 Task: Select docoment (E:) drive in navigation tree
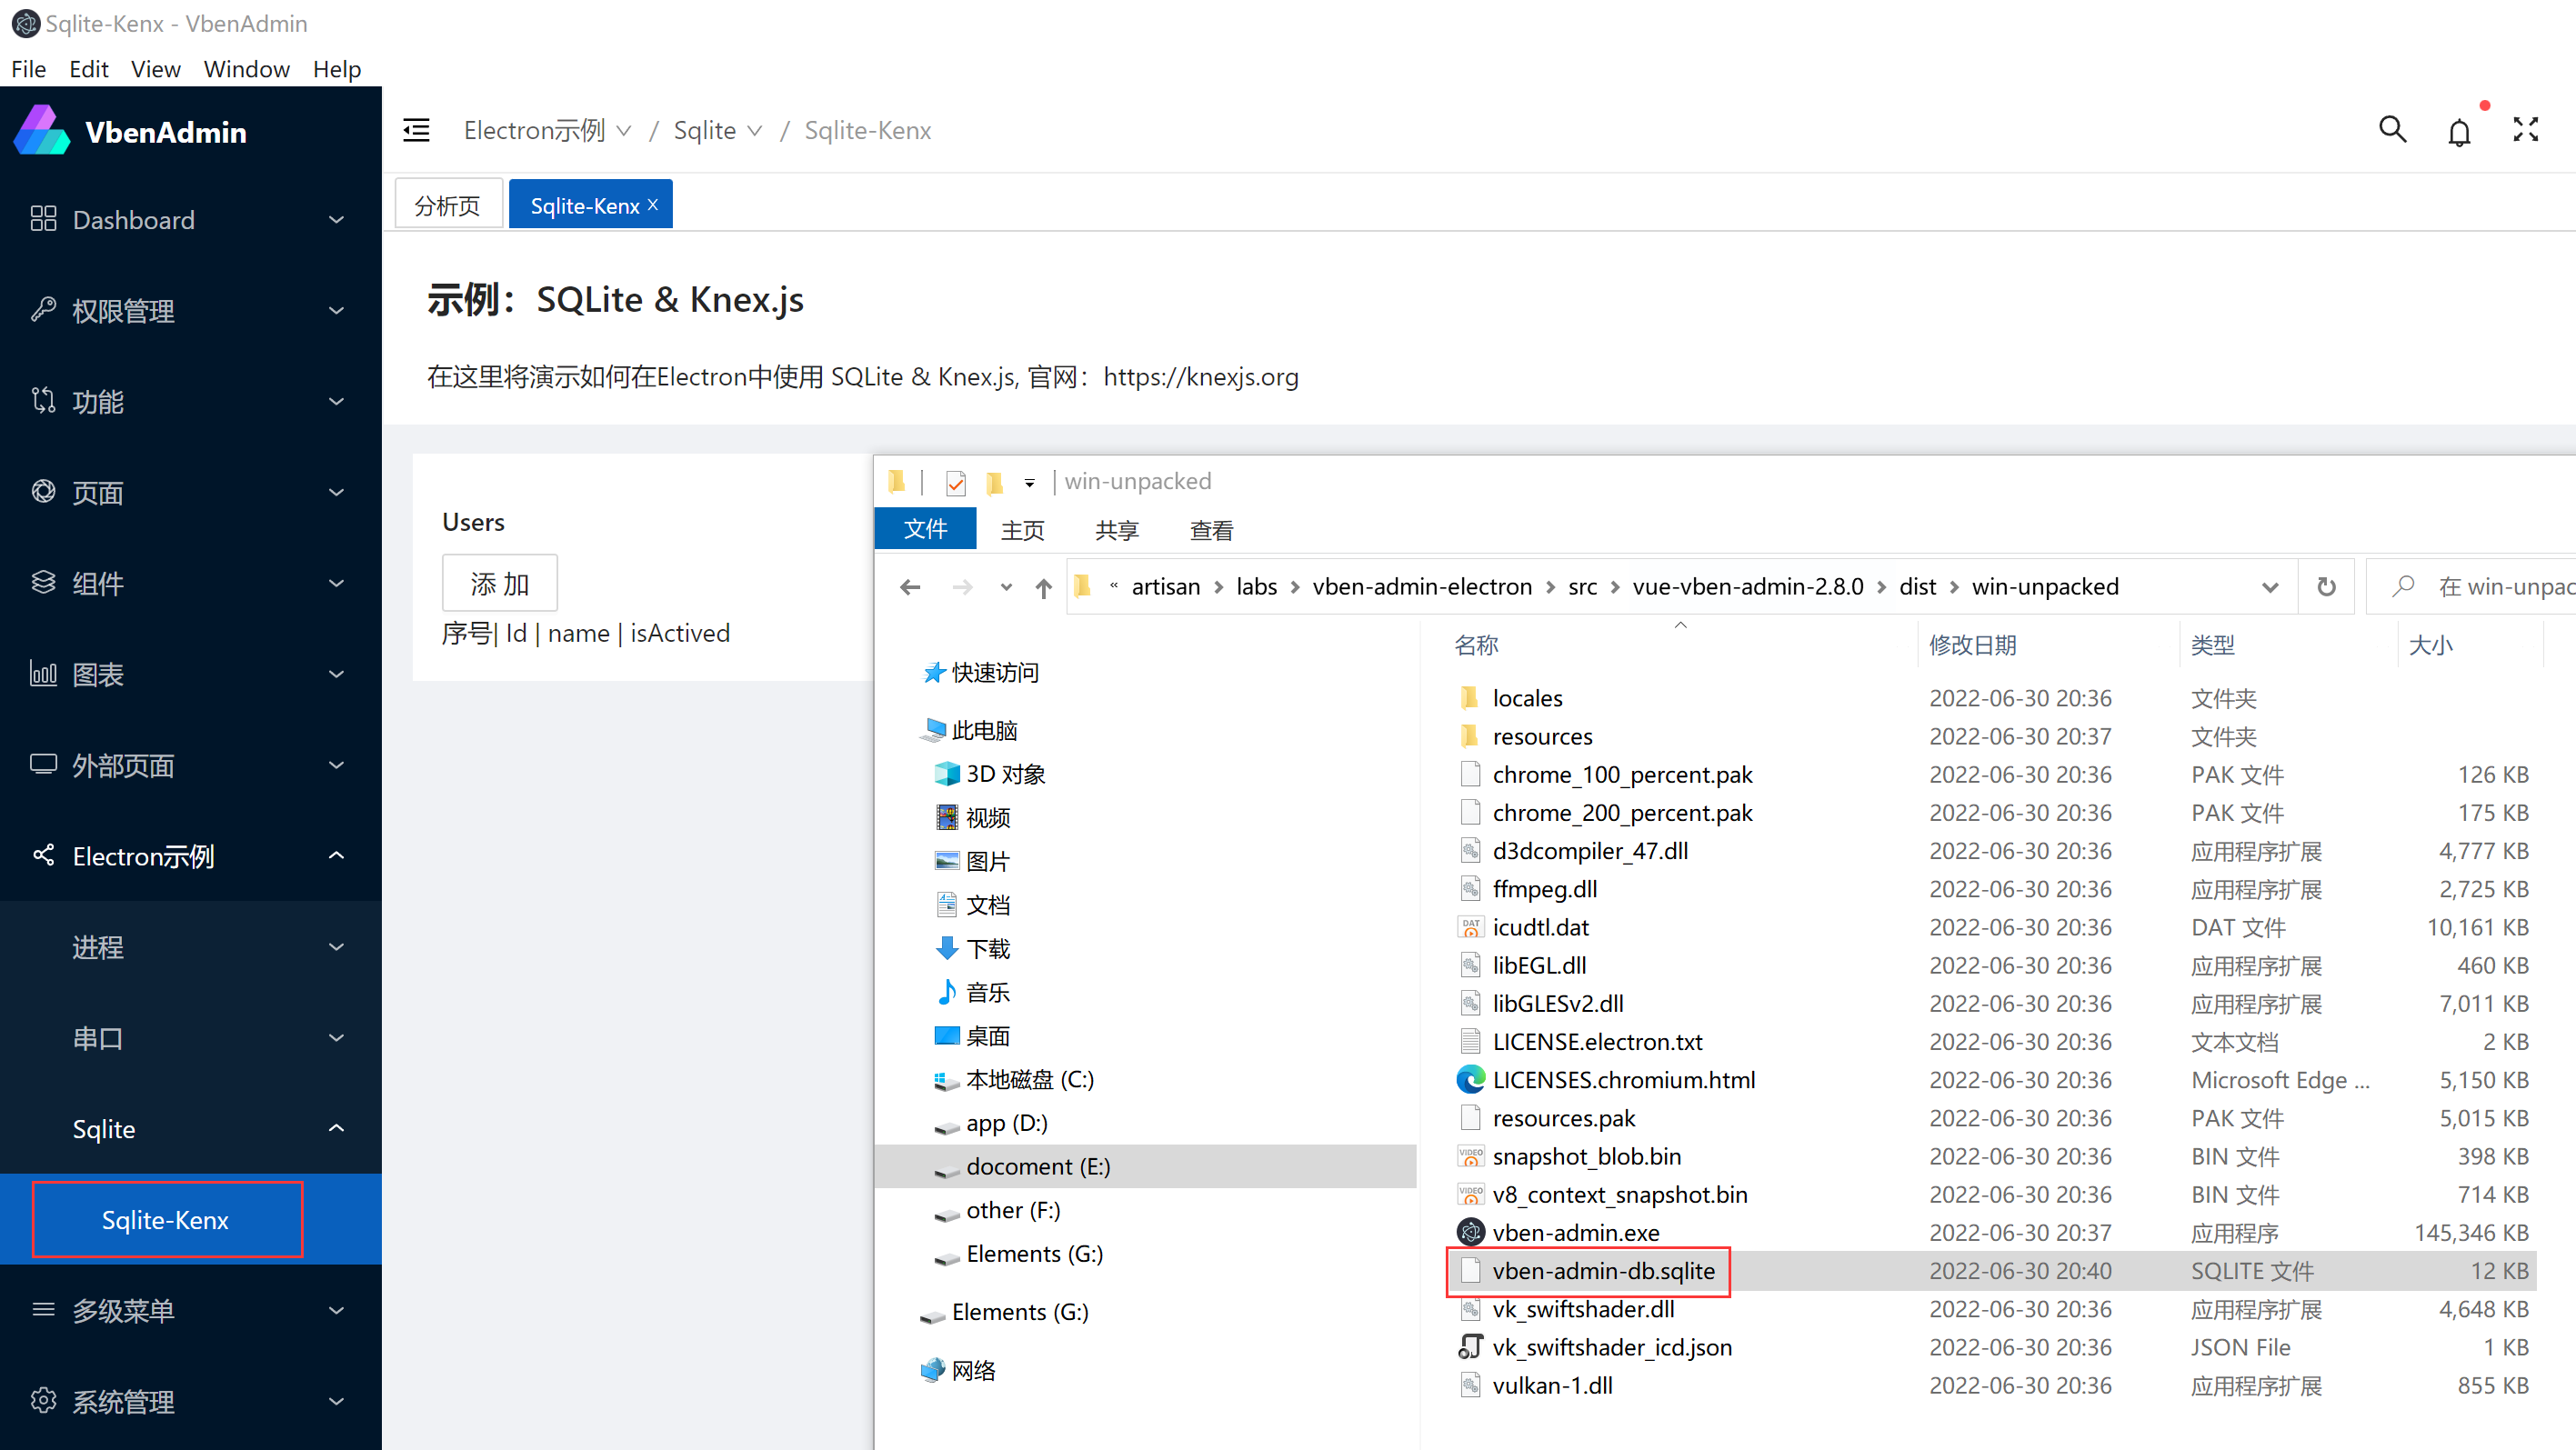pyautogui.click(x=1037, y=1166)
